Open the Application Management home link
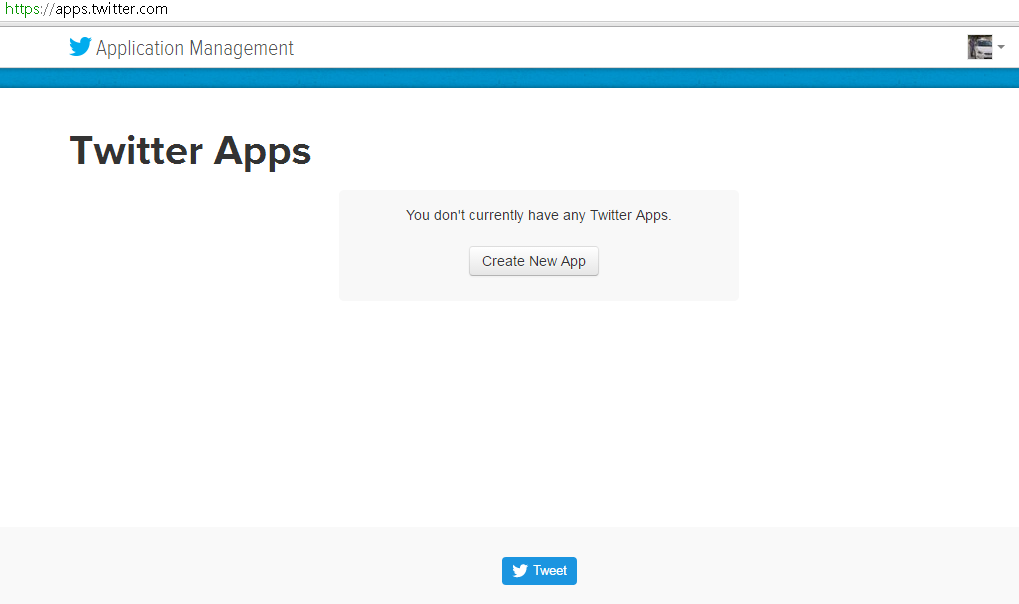 [194, 48]
